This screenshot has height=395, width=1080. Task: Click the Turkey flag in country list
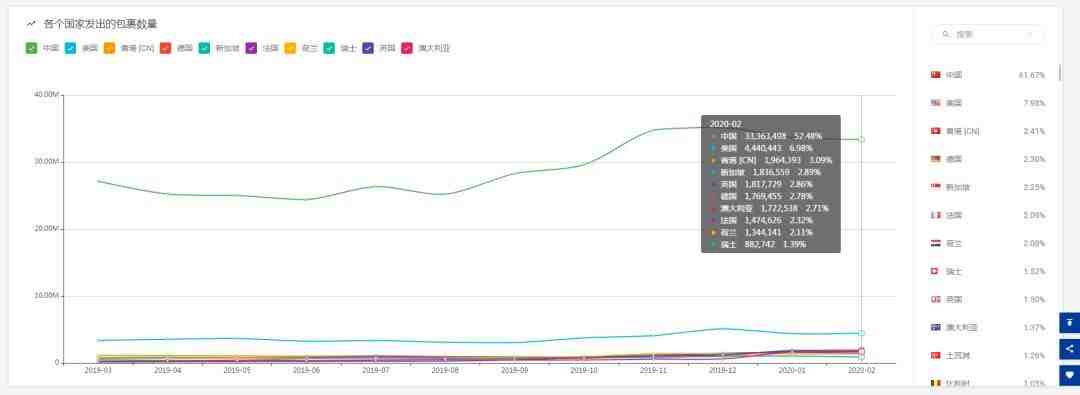(x=935, y=356)
